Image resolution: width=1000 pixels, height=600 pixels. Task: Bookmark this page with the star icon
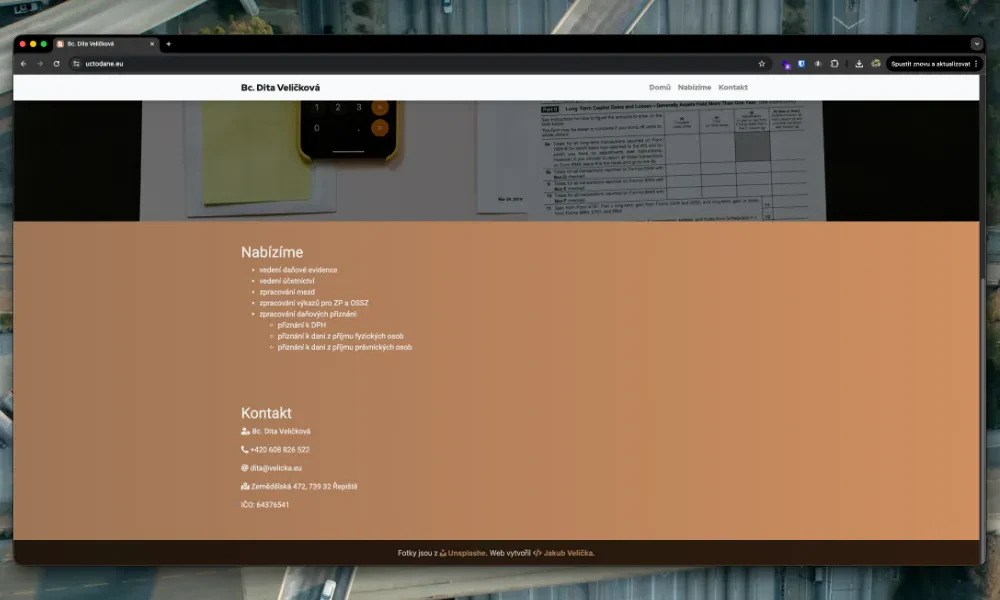point(762,64)
